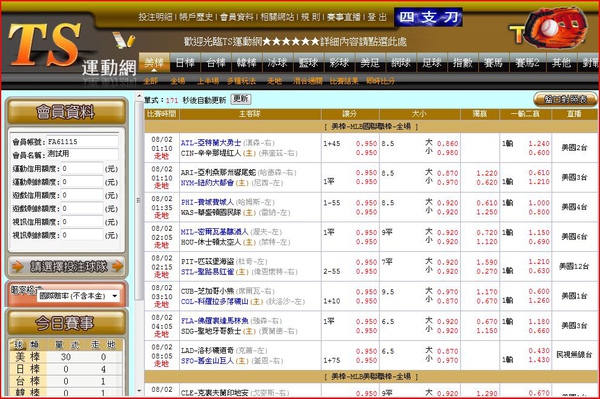Screen dimensions: 600x399
Task: Click the ATL-亞特蘭大勇士 team name
Action: [x=211, y=143]
